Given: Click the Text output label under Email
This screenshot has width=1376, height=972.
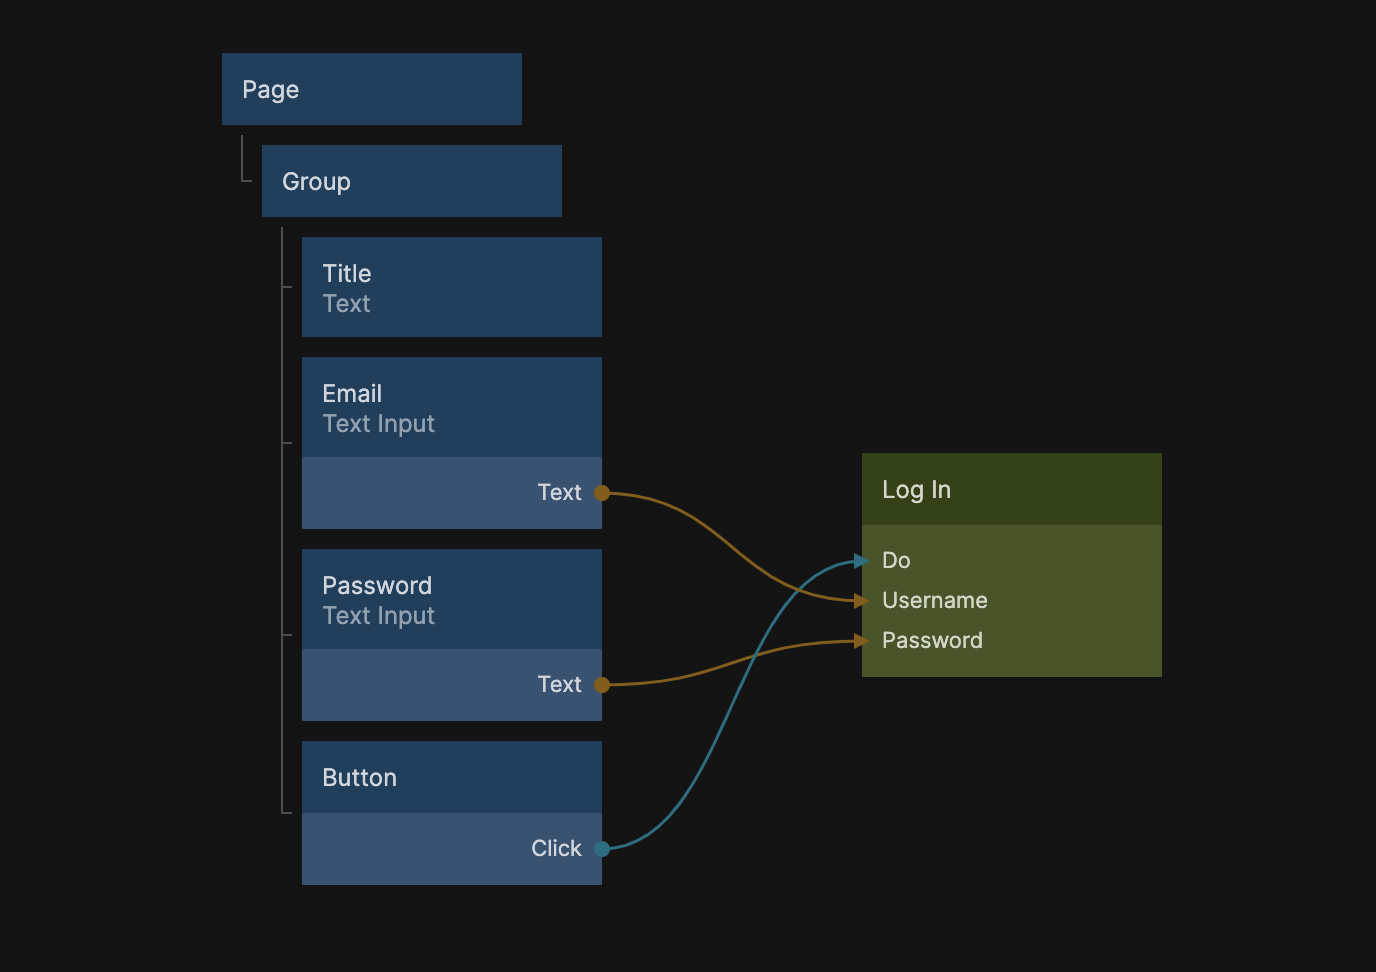Looking at the screenshot, I should tap(559, 492).
